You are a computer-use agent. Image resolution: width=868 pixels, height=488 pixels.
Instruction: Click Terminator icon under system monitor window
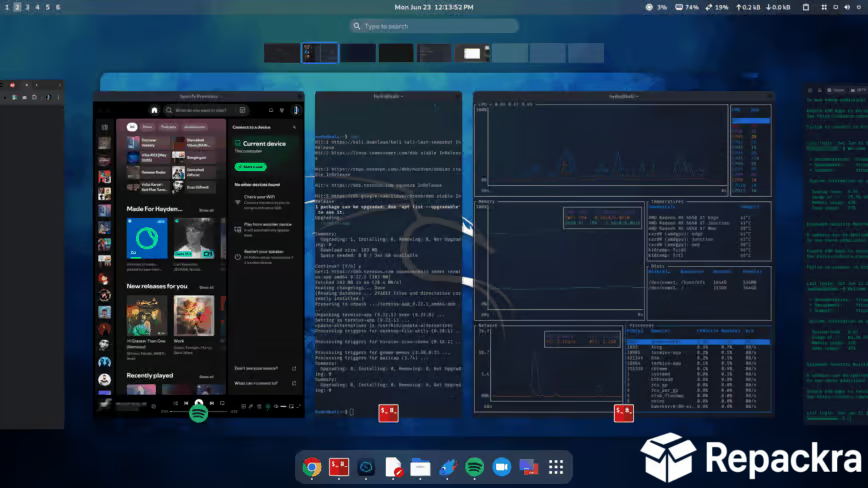624,413
